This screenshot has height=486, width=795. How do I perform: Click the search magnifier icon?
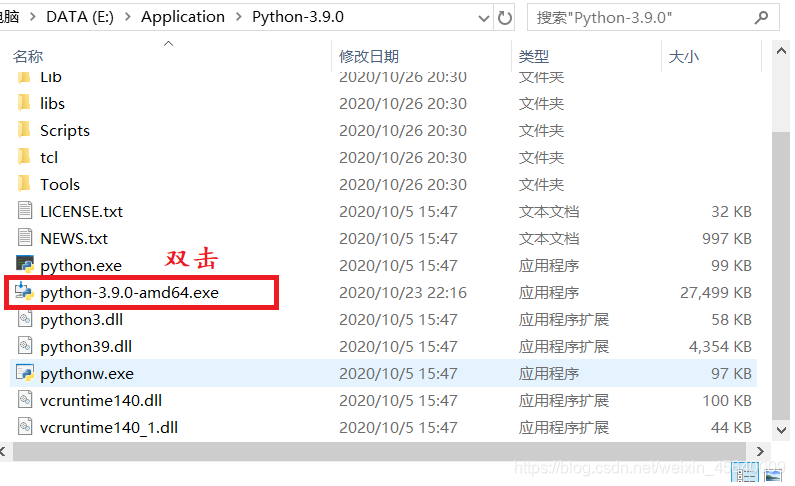click(x=761, y=18)
